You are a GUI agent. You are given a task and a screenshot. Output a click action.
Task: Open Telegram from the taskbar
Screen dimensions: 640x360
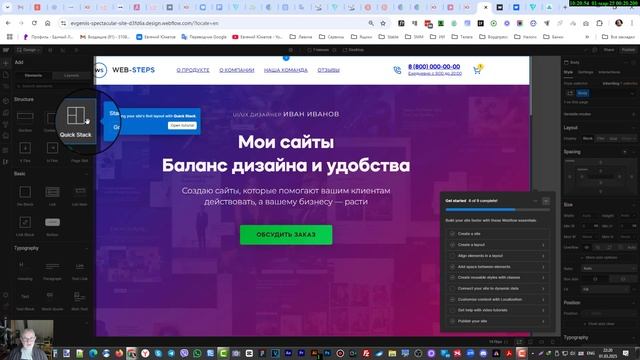[171, 353]
